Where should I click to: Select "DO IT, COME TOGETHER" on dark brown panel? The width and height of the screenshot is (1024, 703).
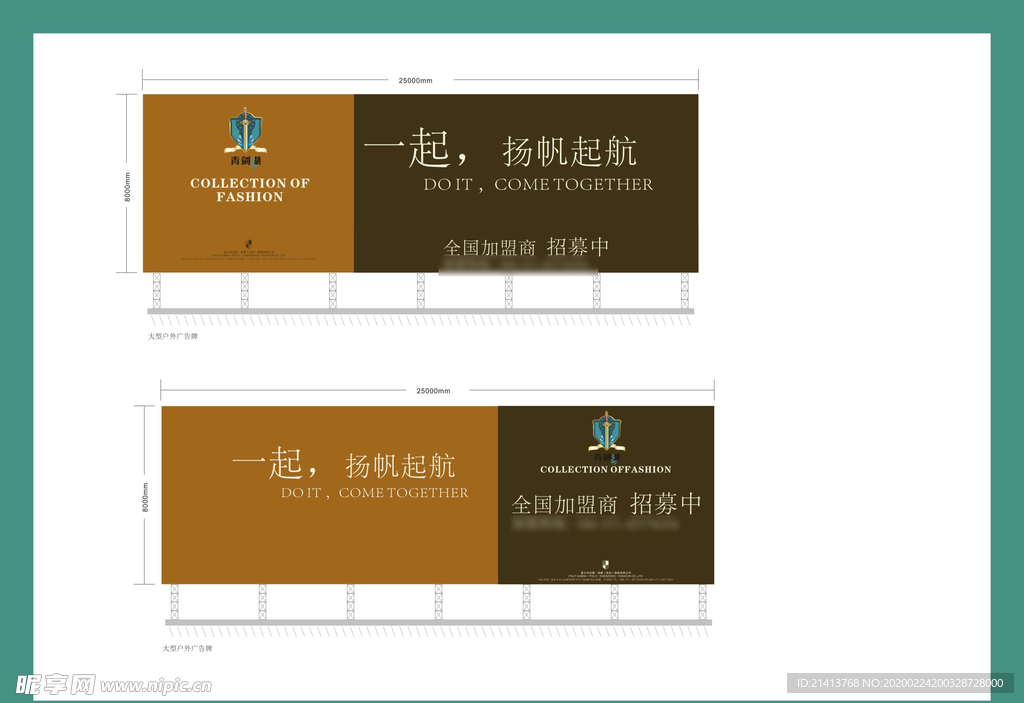coord(538,184)
